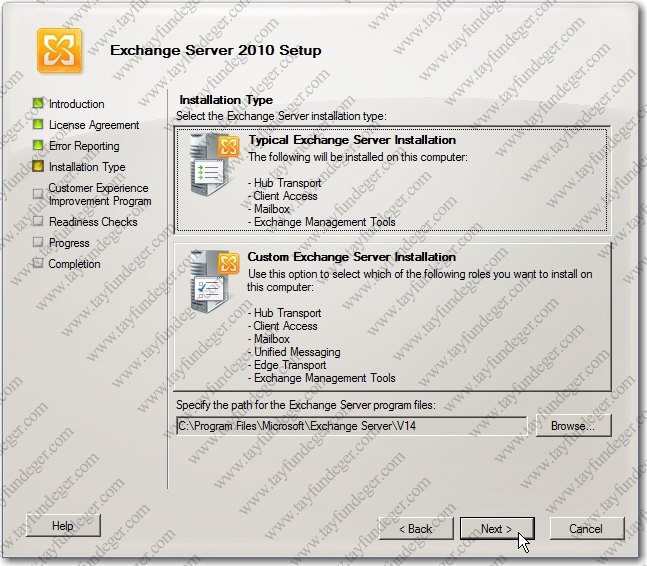Click the Completion step indicator square
Image resolution: width=647 pixels, height=566 pixels.
[x=38, y=263]
